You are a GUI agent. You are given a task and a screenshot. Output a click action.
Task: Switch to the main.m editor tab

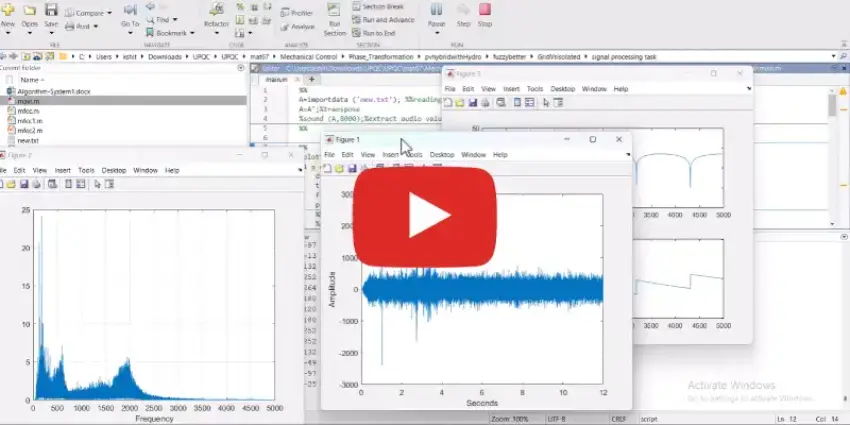276,78
